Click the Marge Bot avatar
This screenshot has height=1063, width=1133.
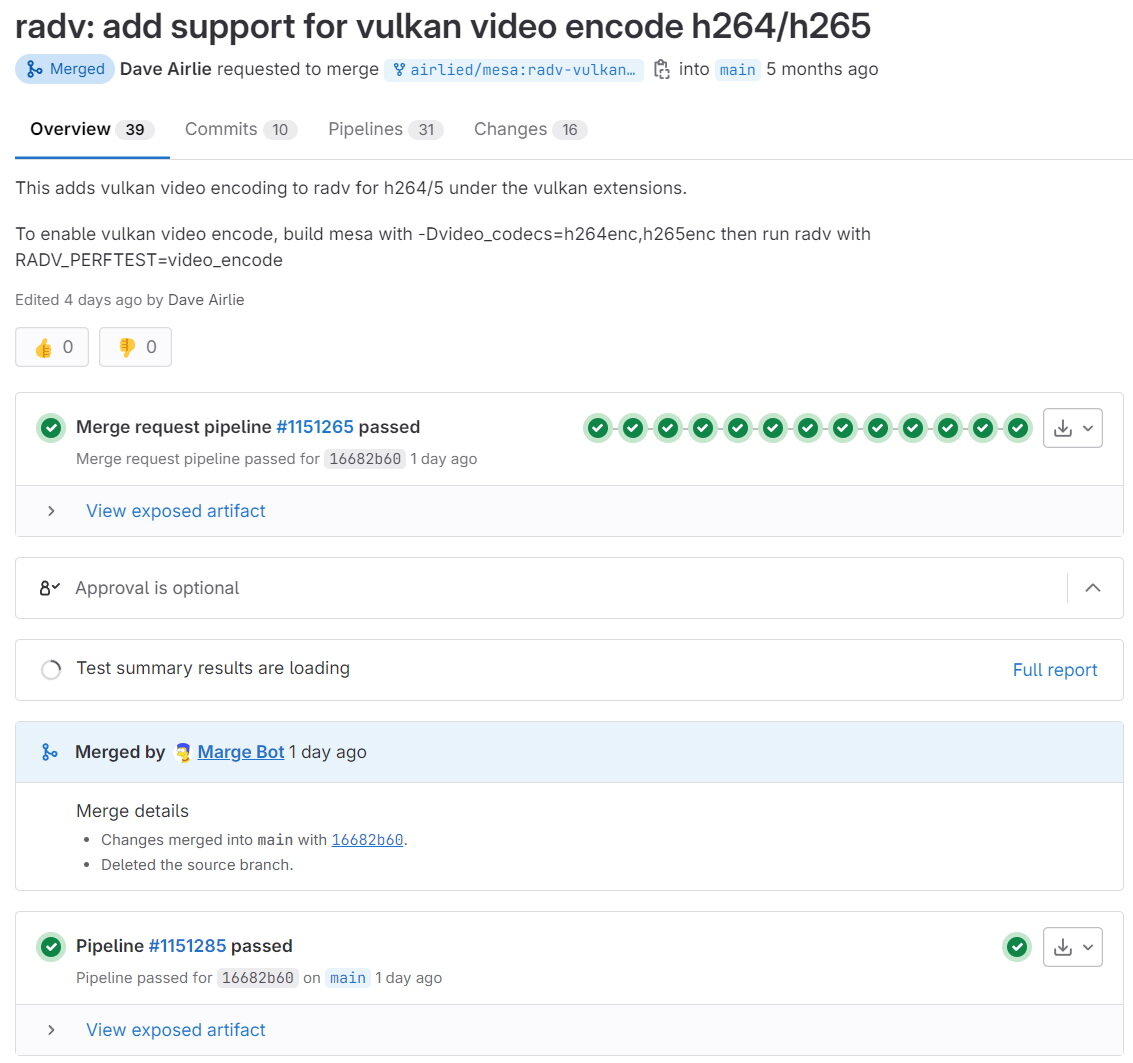point(184,752)
